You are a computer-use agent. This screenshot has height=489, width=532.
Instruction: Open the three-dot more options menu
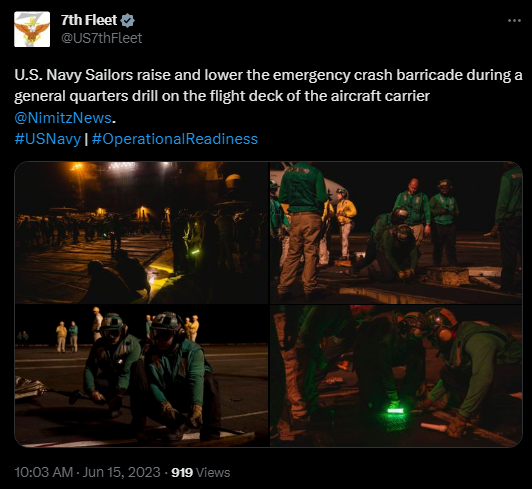click(x=514, y=21)
